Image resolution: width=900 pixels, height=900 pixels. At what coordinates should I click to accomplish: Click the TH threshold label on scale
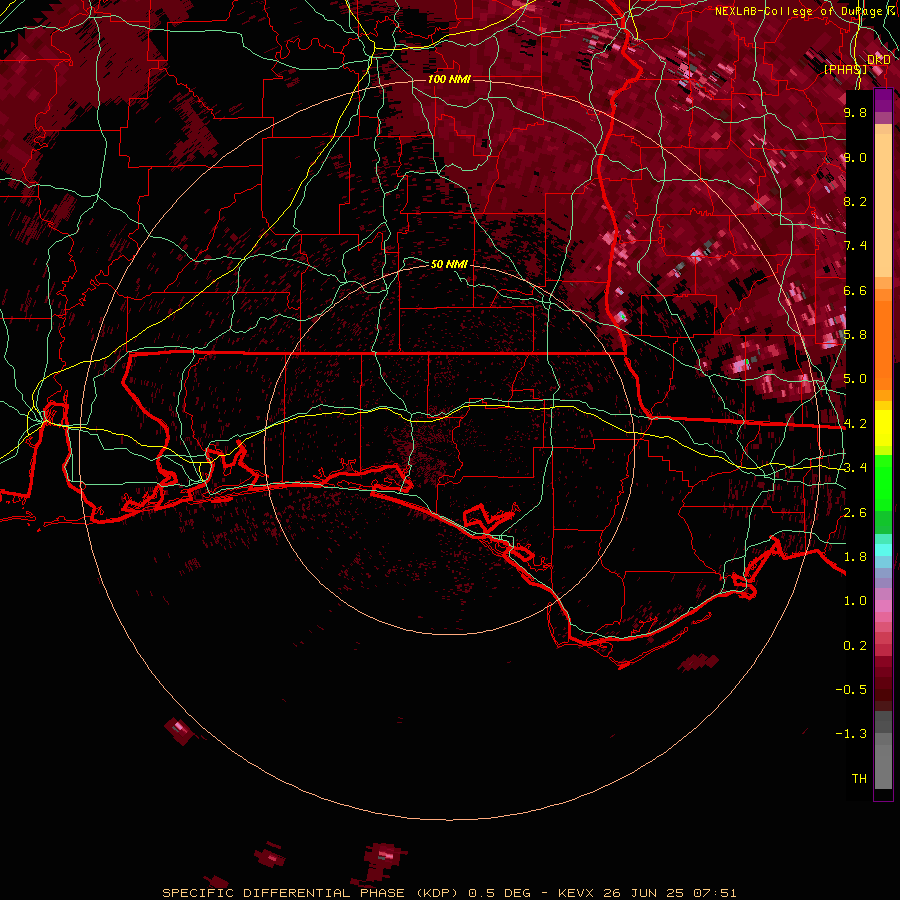click(859, 779)
